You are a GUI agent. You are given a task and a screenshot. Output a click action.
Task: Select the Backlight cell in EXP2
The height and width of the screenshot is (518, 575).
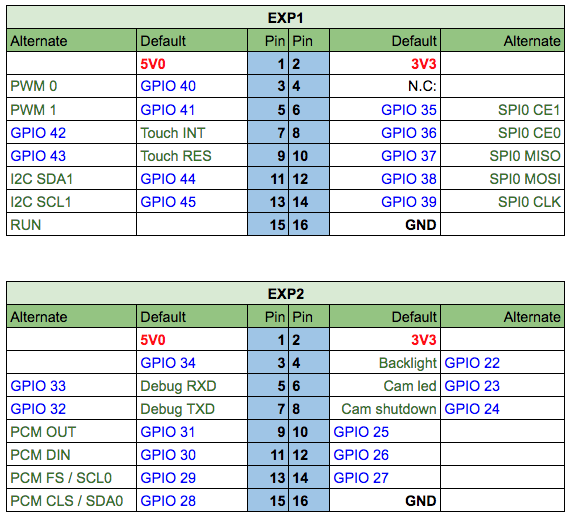click(385, 363)
